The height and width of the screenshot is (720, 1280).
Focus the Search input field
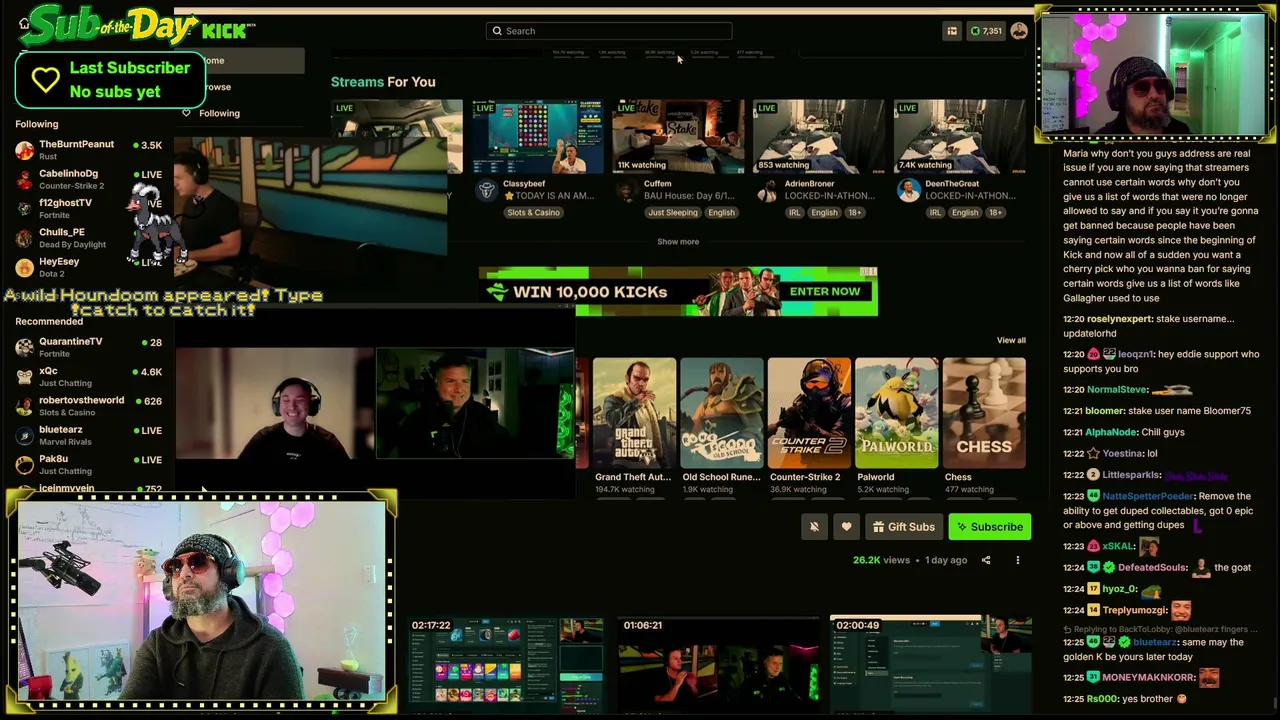pos(609,31)
